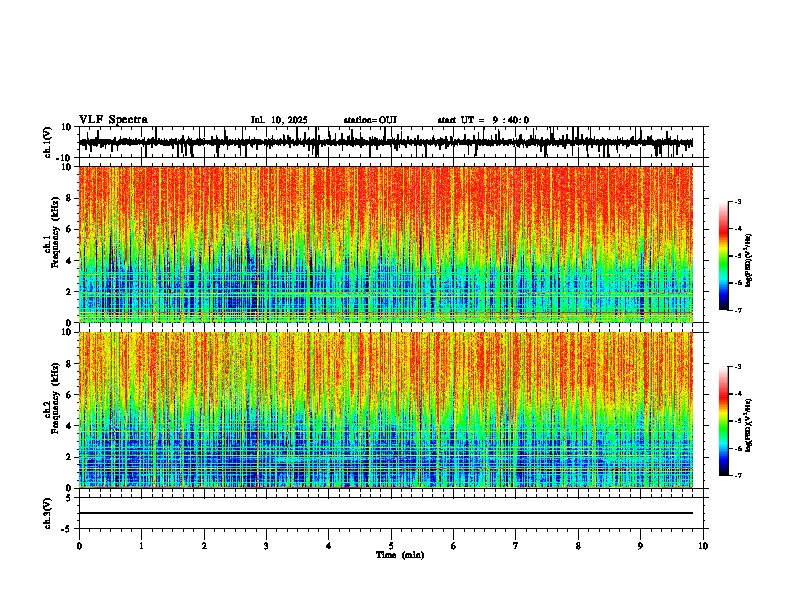Click the '8' kHz tick on ch.1 frequency axis
Image resolution: width=792 pixels, height=612 pixels.
(70, 198)
